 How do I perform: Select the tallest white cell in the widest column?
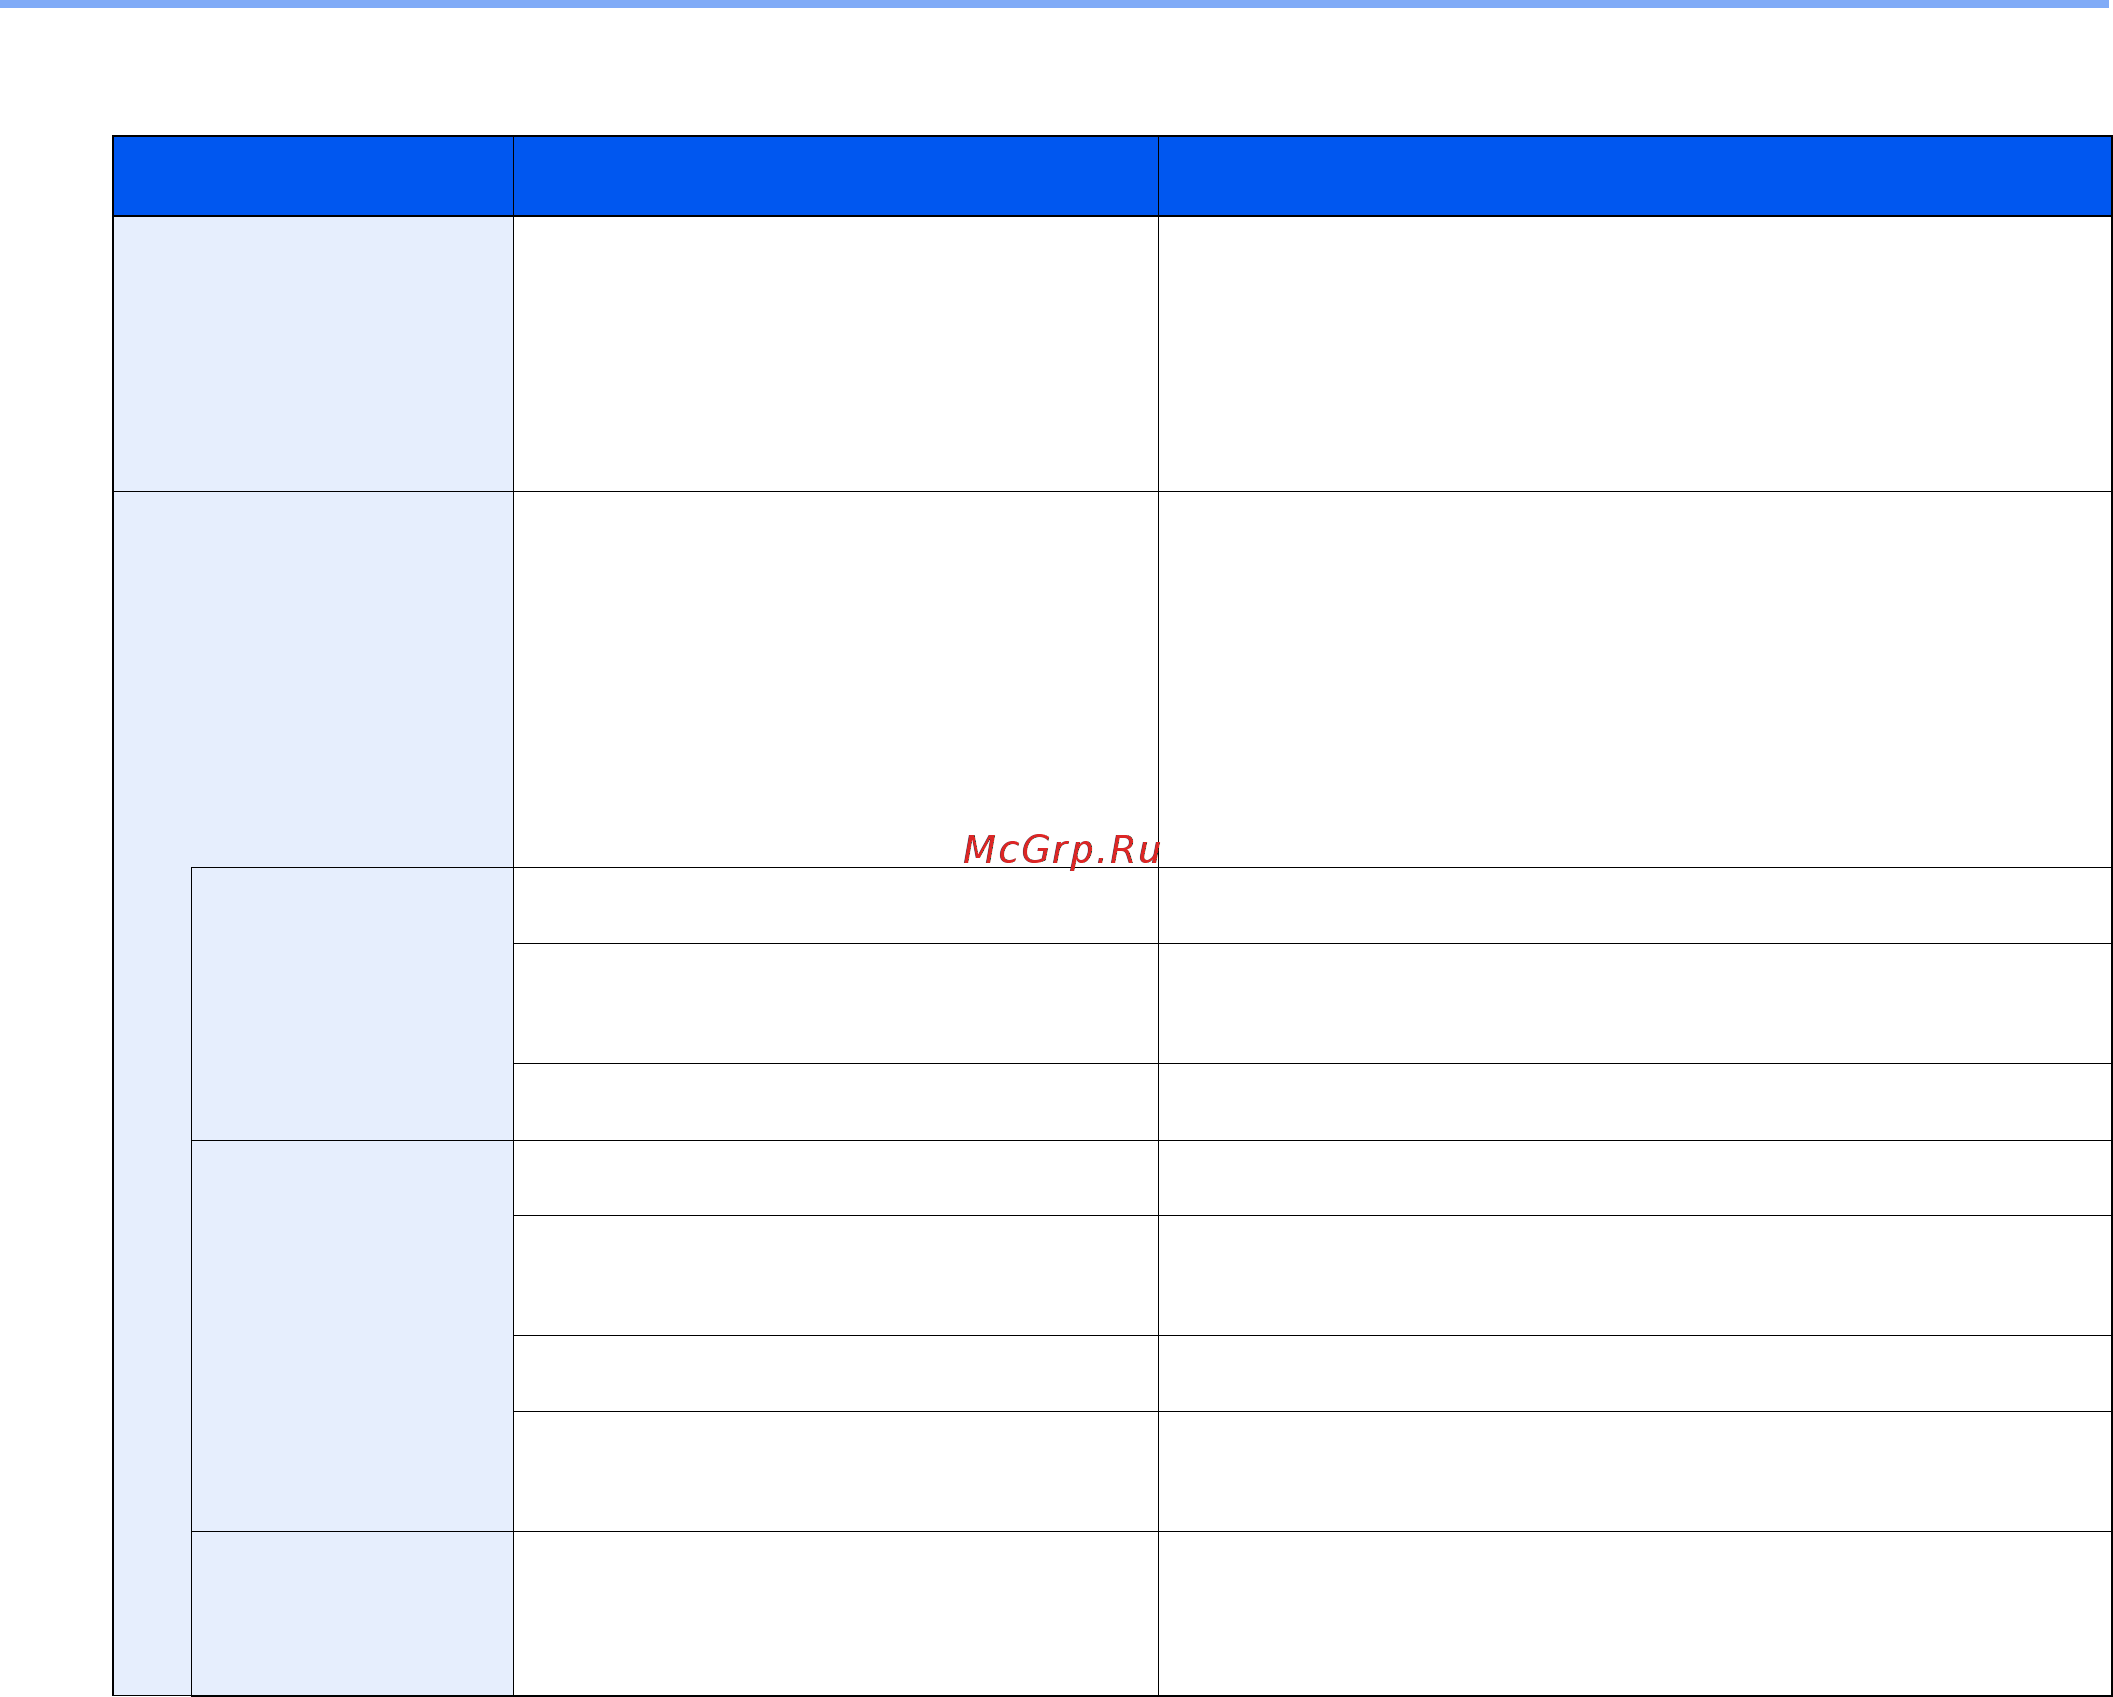point(1635,679)
